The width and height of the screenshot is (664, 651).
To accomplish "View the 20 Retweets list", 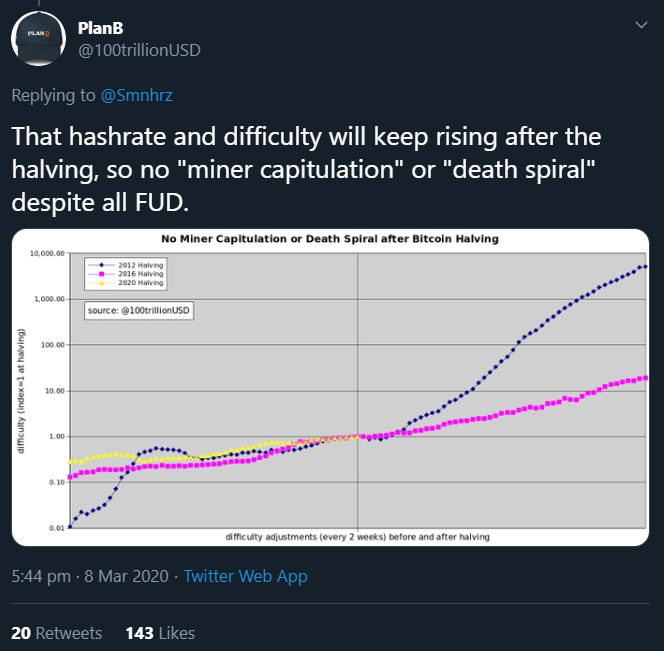I will point(57,633).
